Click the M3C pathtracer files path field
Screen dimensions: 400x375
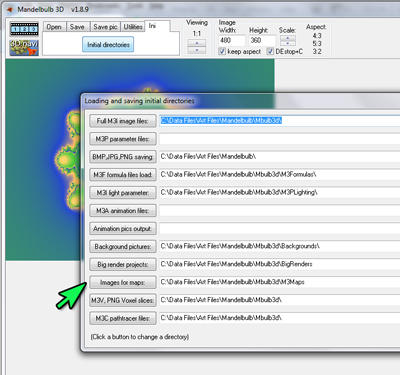pos(279,318)
